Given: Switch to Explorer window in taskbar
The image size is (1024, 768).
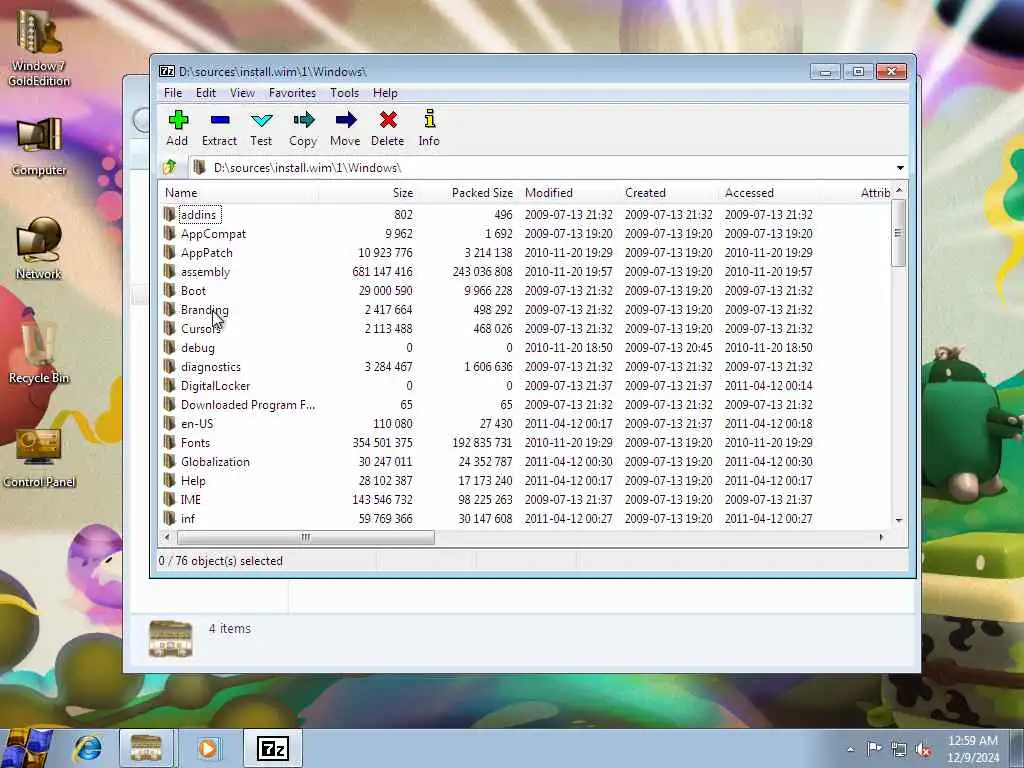Looking at the screenshot, I should click(146, 748).
